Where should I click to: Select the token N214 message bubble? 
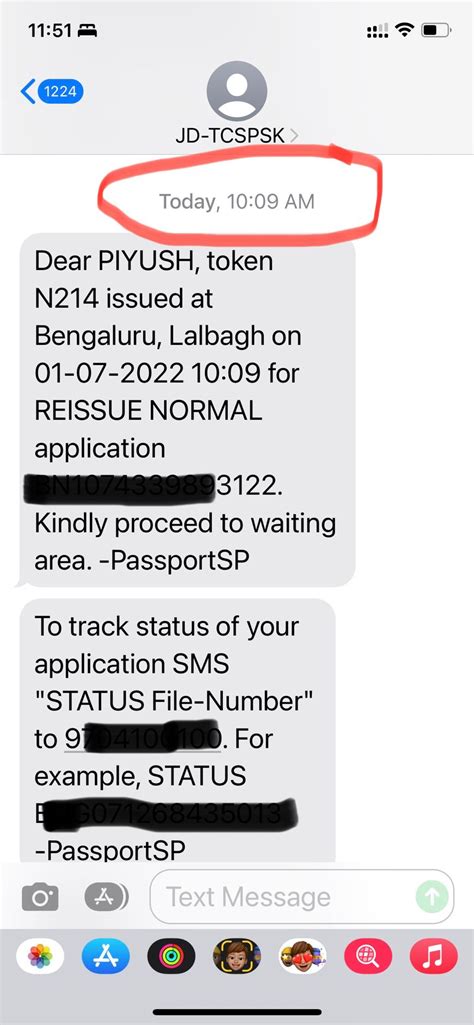click(x=187, y=411)
